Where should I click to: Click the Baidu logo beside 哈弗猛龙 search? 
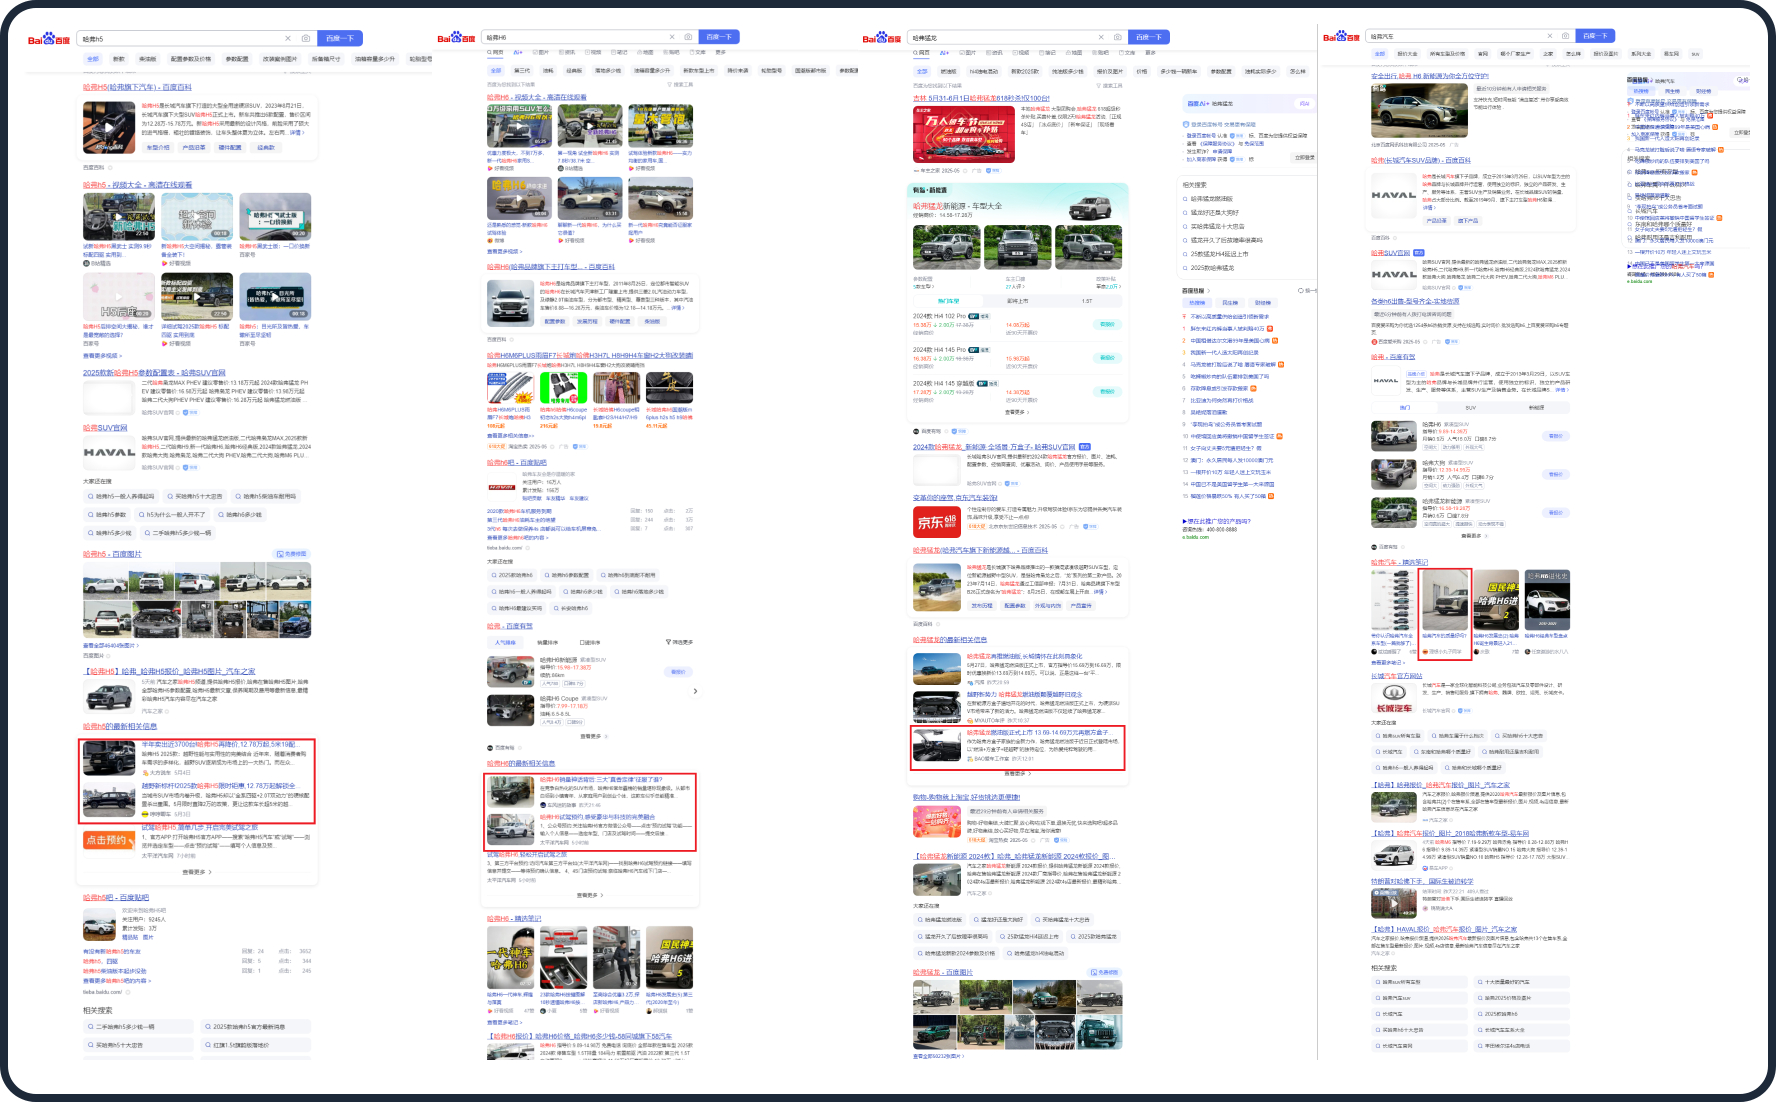pos(881,38)
